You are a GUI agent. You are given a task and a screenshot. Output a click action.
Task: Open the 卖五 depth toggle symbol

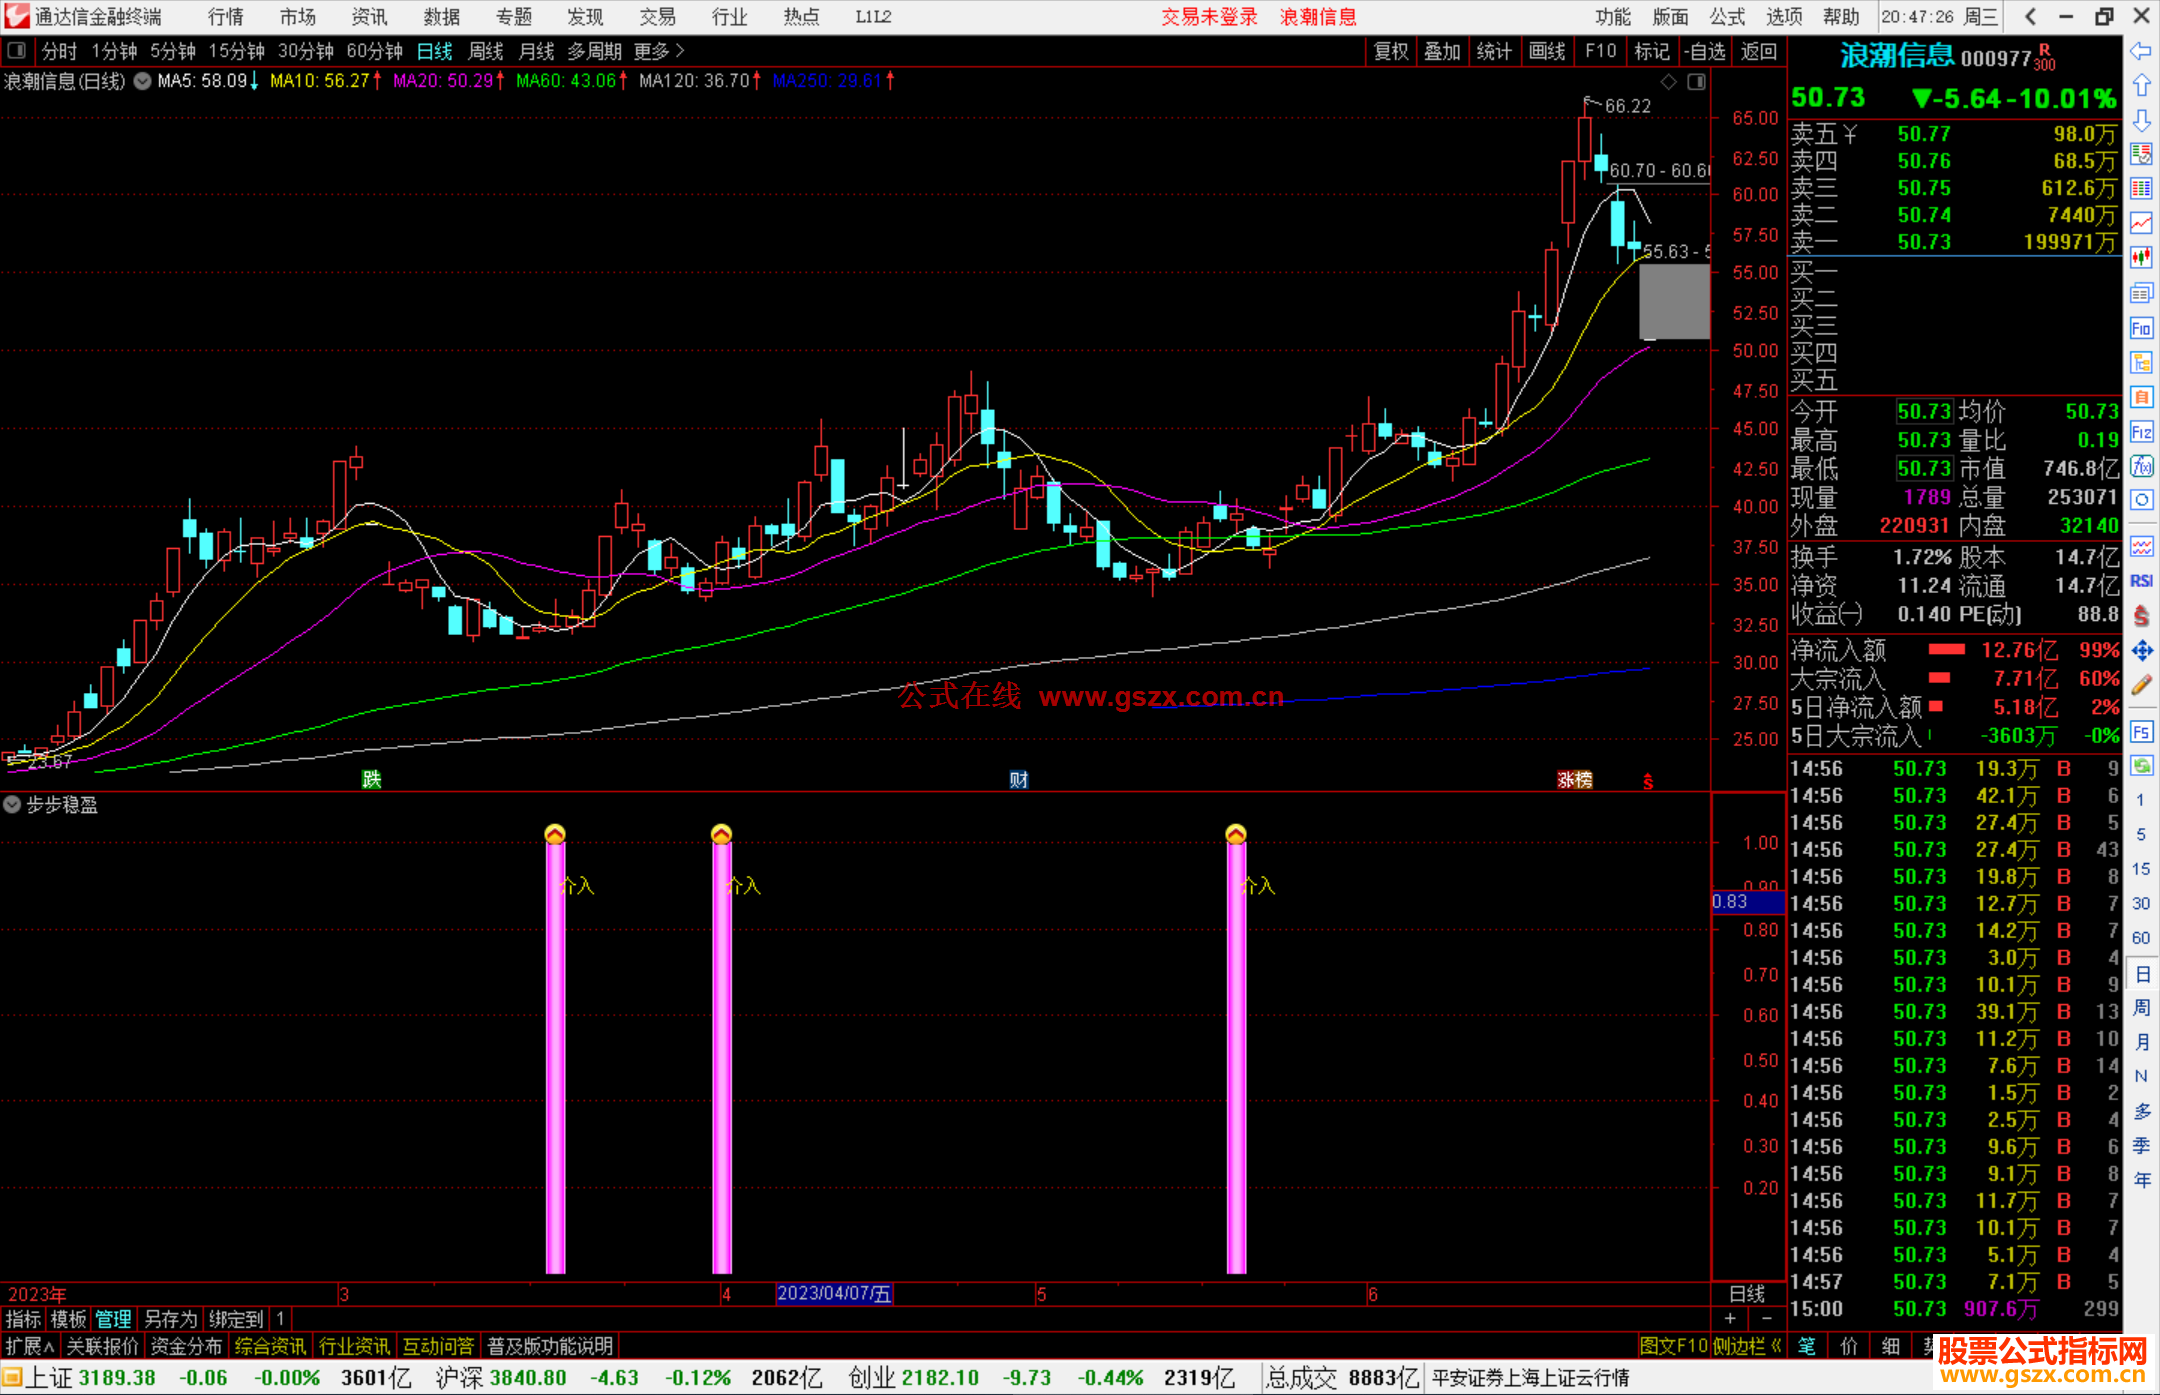point(1850,134)
